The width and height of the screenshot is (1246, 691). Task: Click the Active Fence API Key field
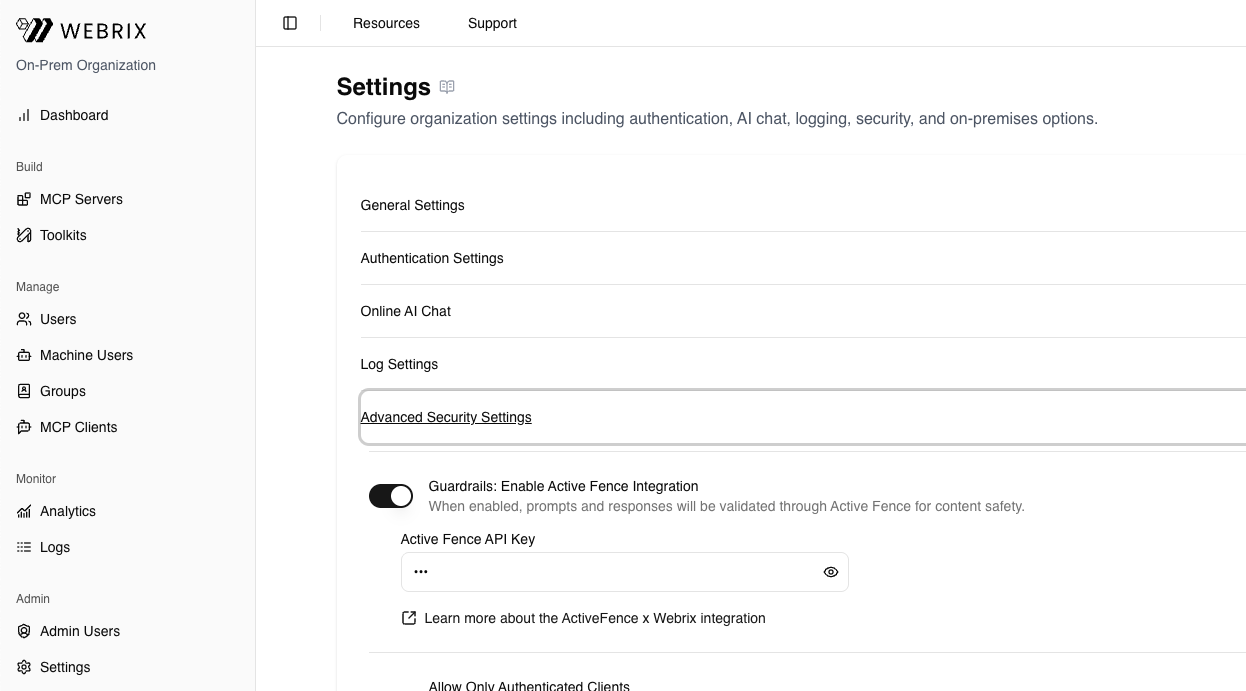tap(610, 572)
